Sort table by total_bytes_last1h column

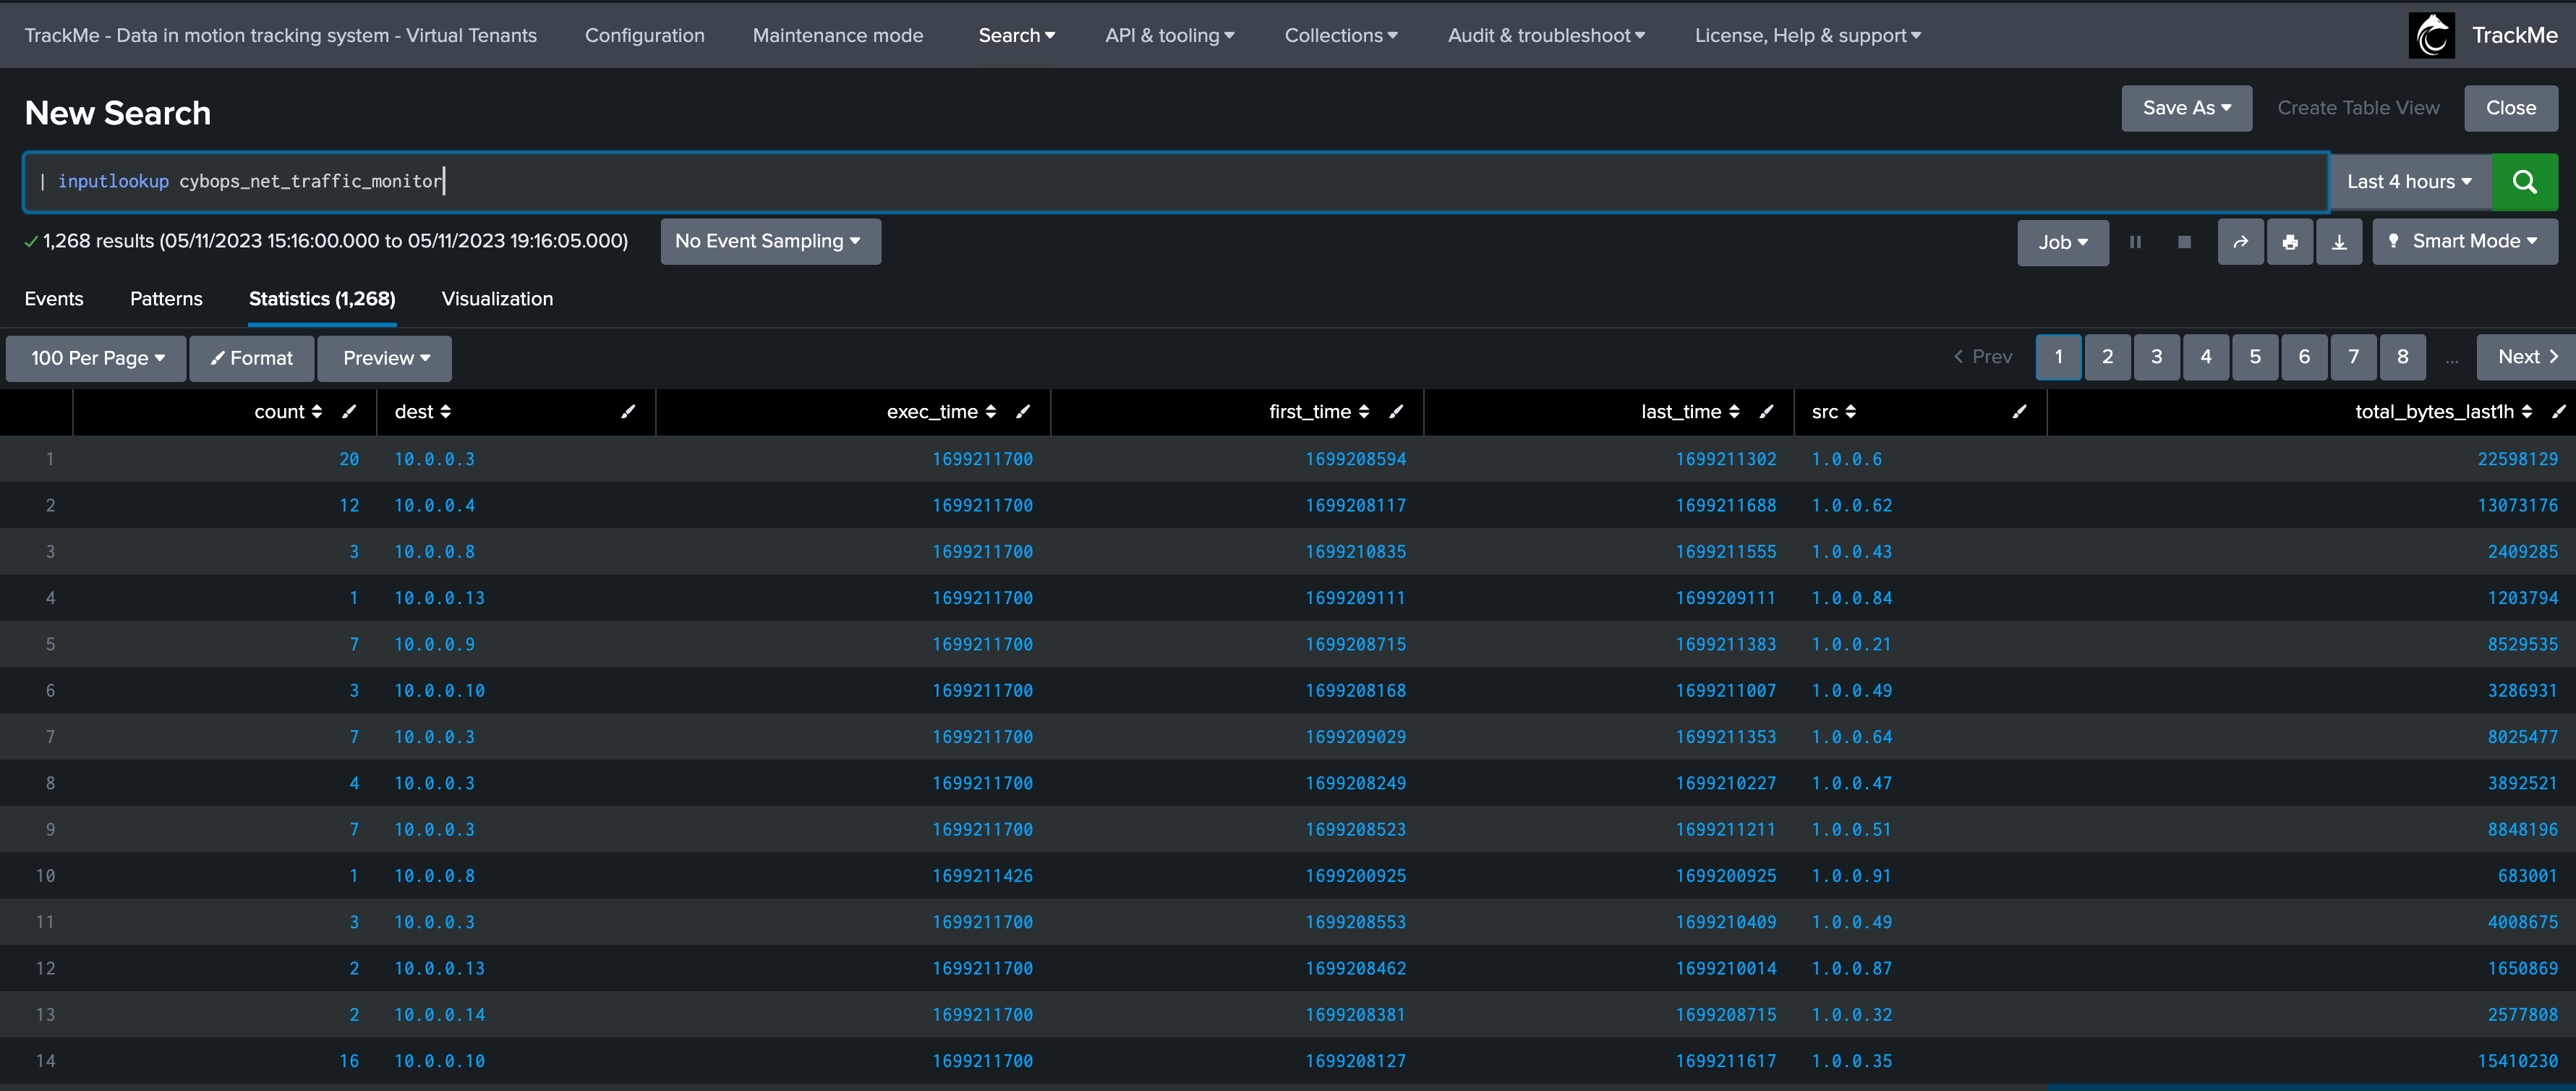click(x=2443, y=411)
